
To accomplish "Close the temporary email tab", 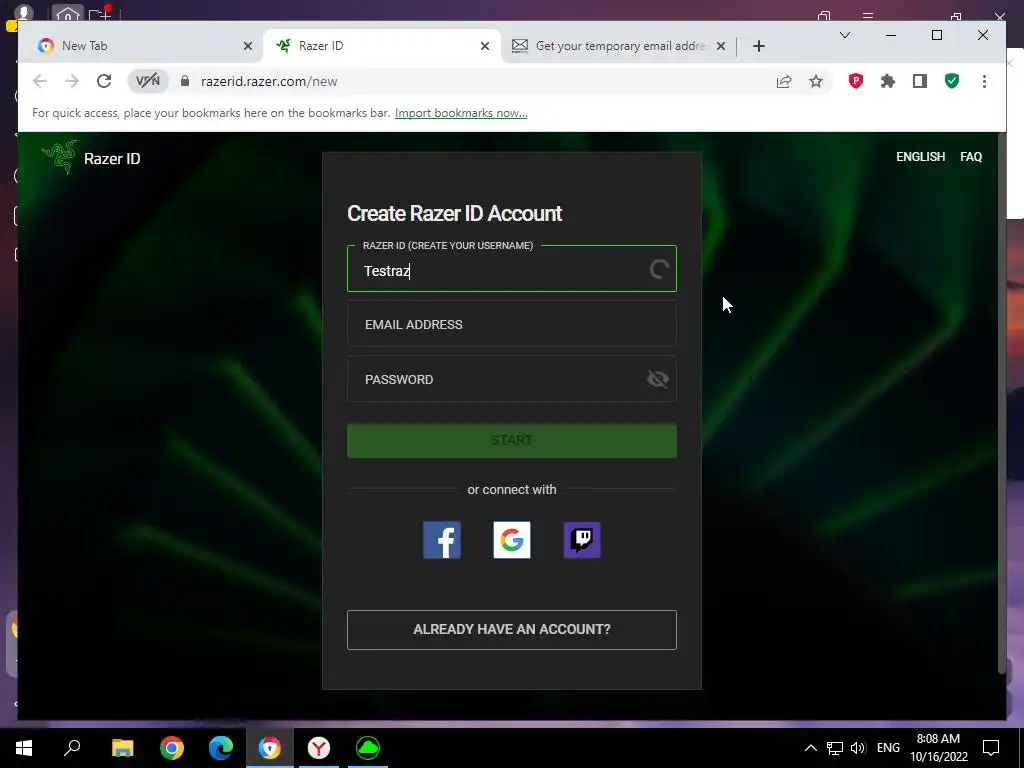I will click(720, 46).
